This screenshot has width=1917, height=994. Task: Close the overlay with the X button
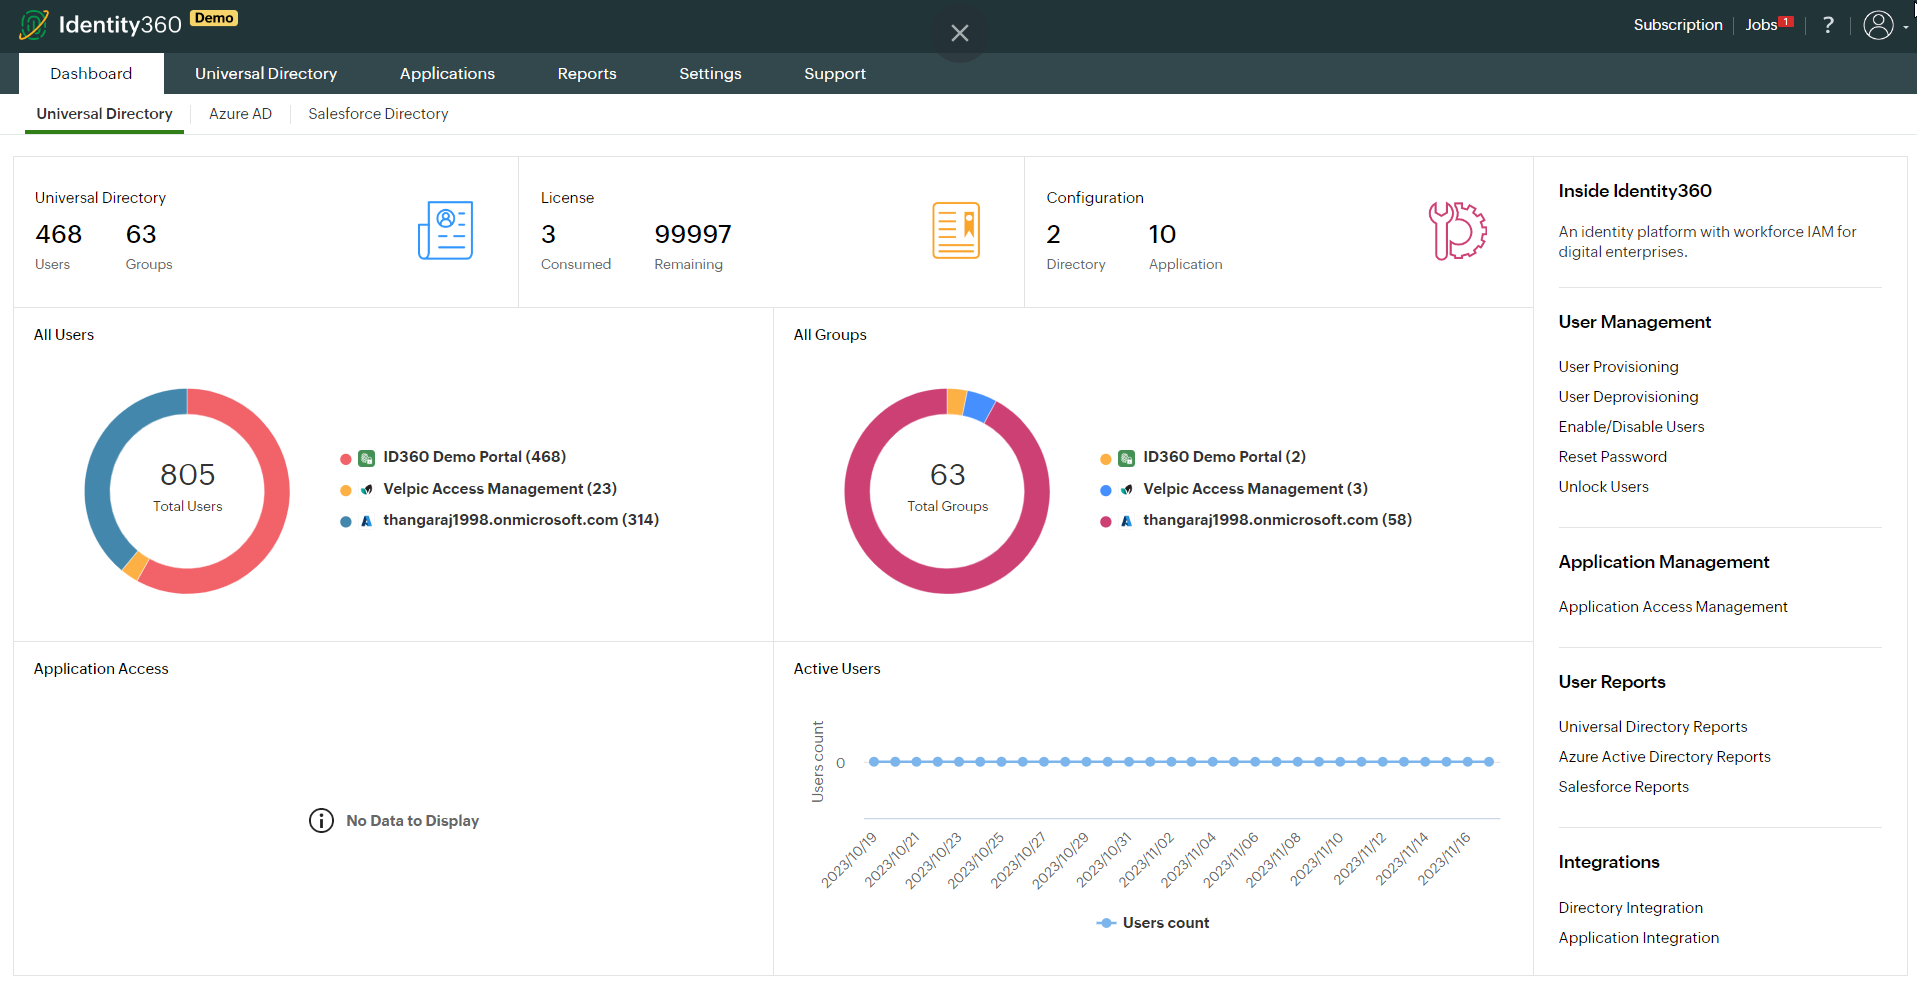tap(959, 33)
